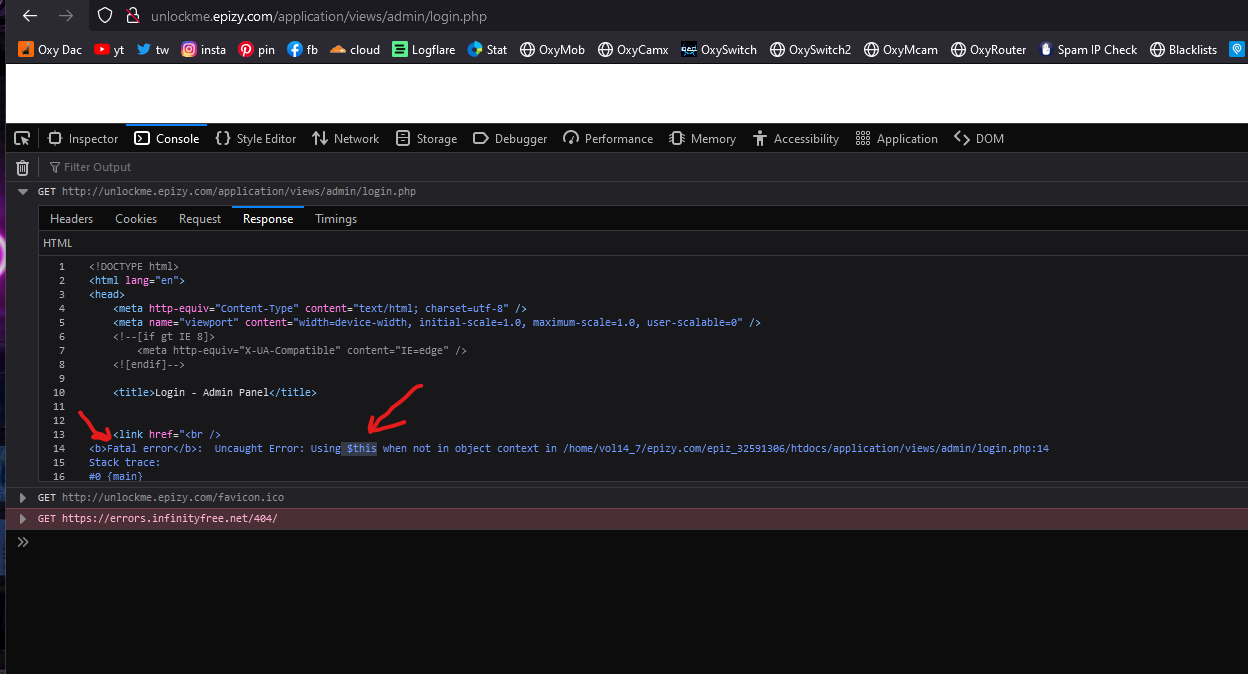Open the insta bookmark
The width and height of the screenshot is (1248, 674).
click(x=203, y=49)
